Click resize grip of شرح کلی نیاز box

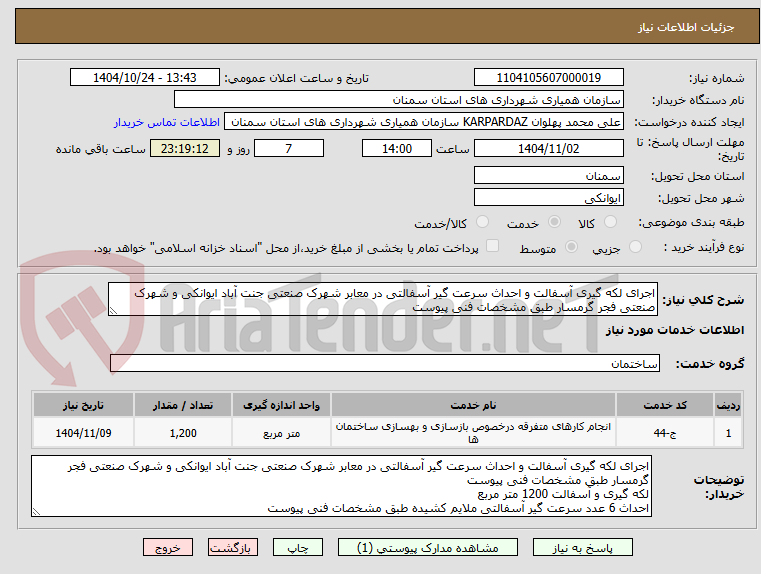(x=113, y=311)
